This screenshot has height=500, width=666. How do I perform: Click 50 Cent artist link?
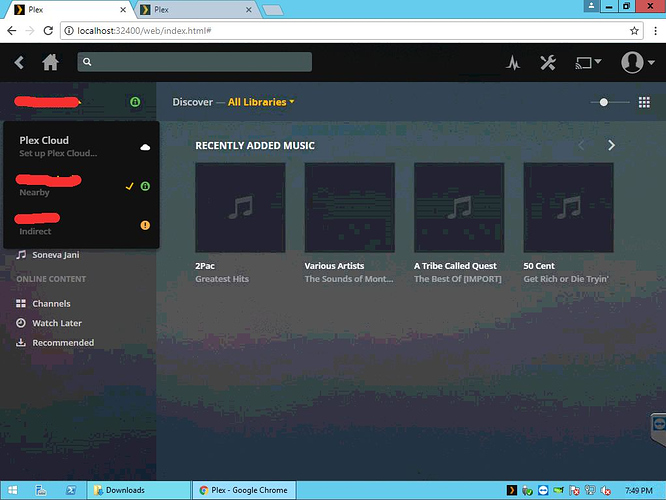[x=539, y=266]
